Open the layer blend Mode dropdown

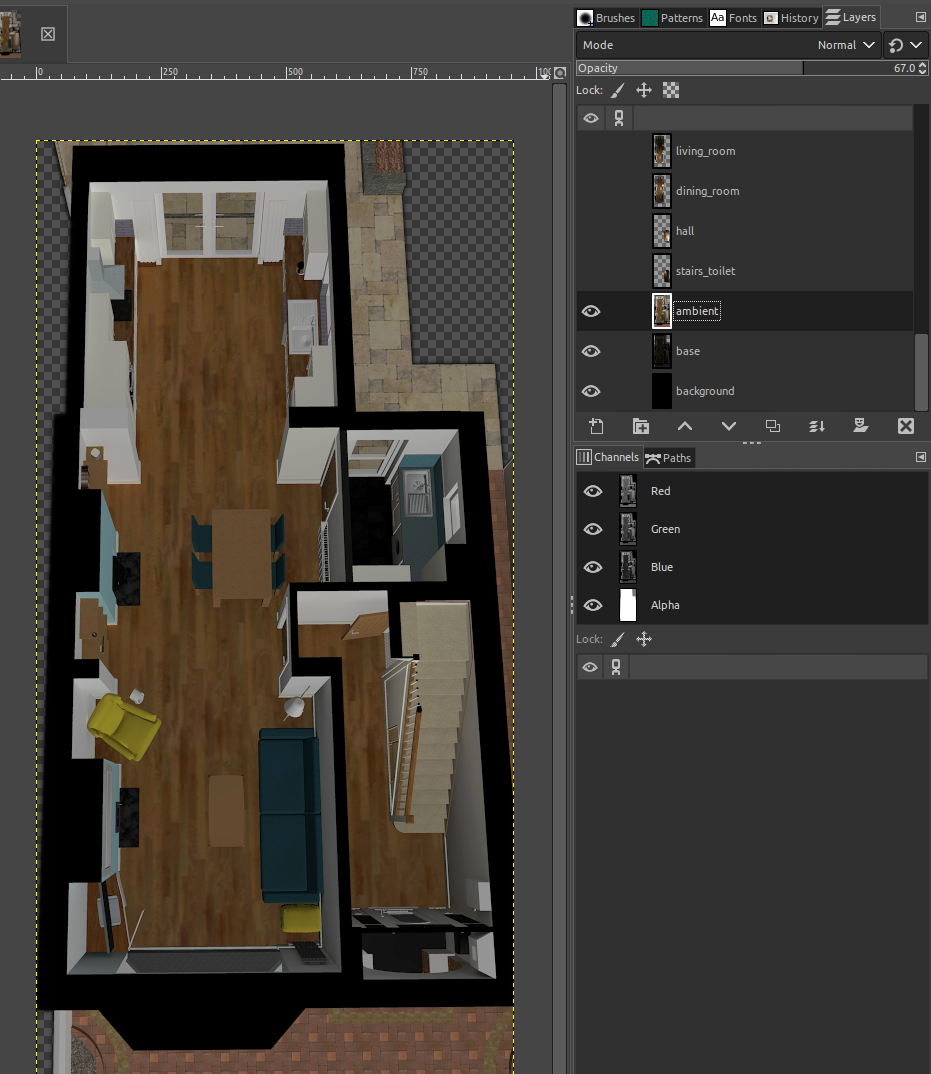pos(845,44)
